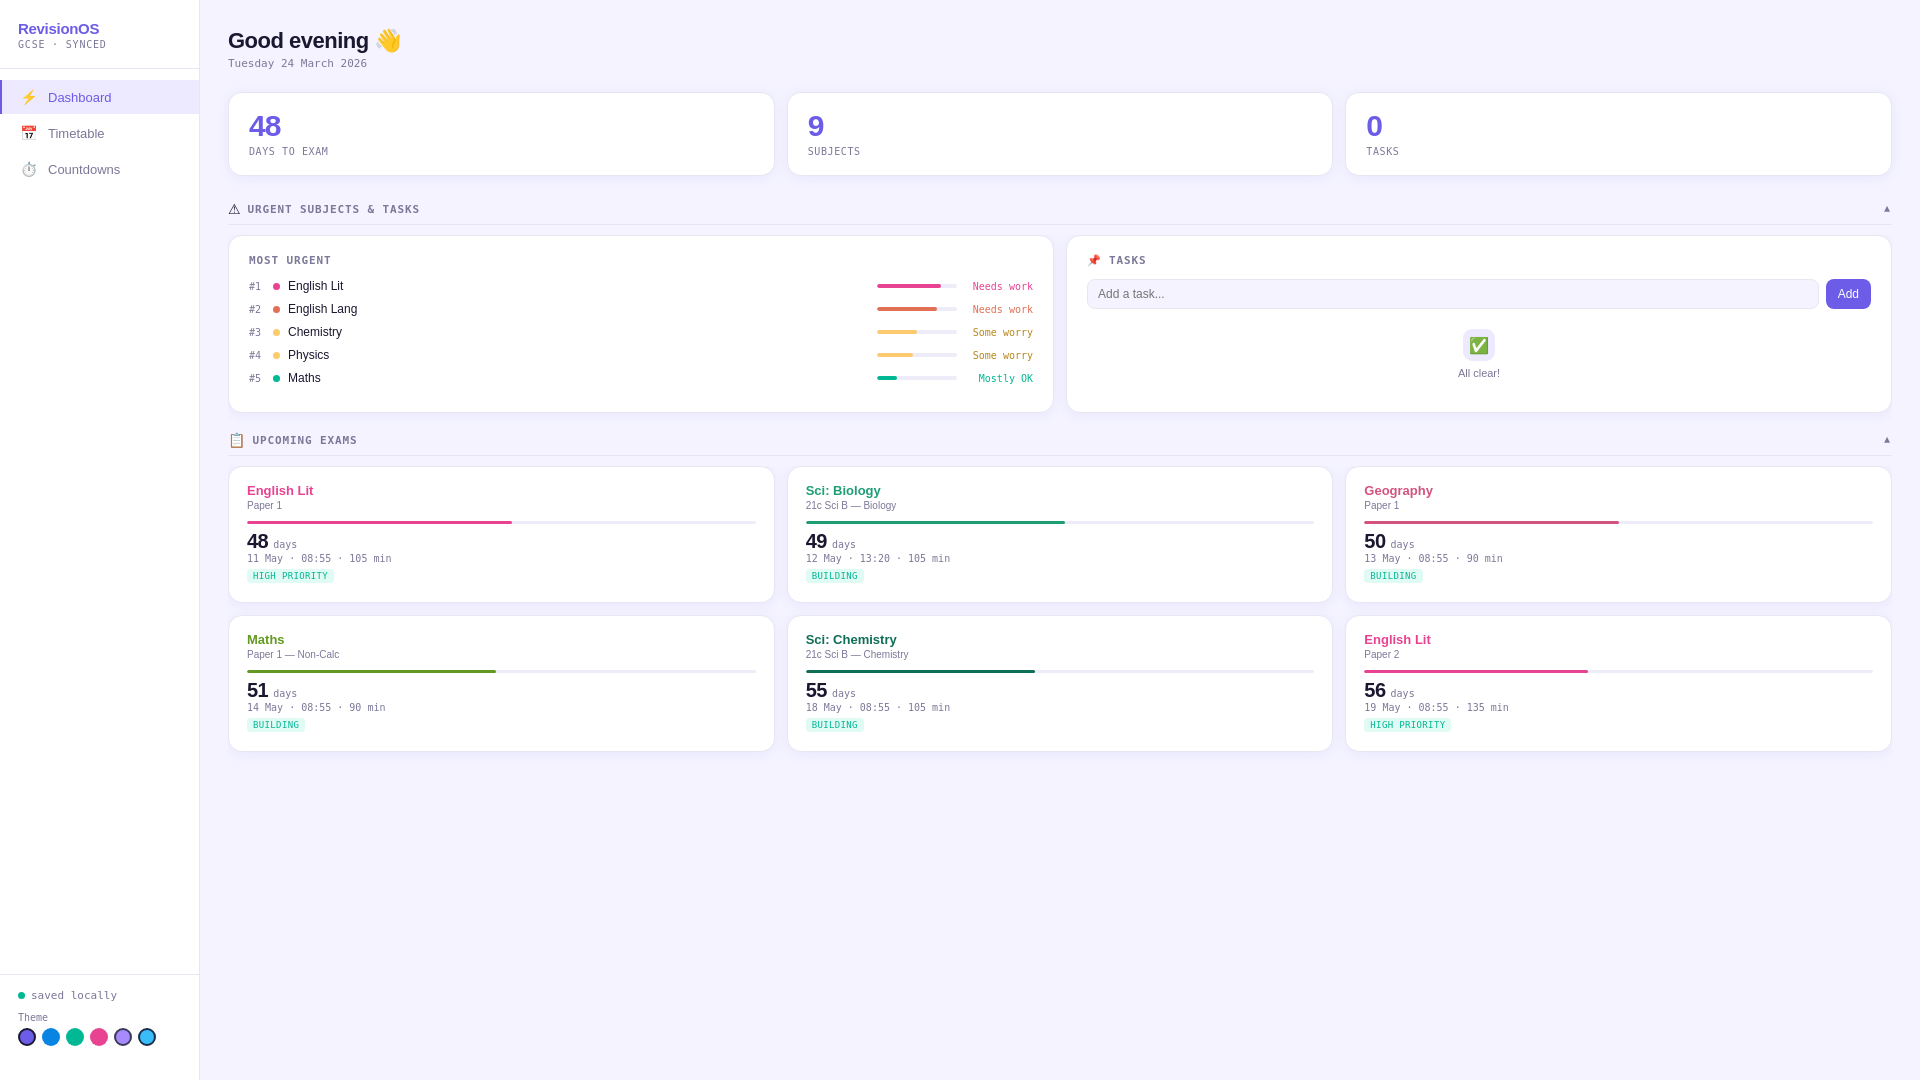Focus the Add a task input field
1920x1080 pixels.
click(1451, 294)
